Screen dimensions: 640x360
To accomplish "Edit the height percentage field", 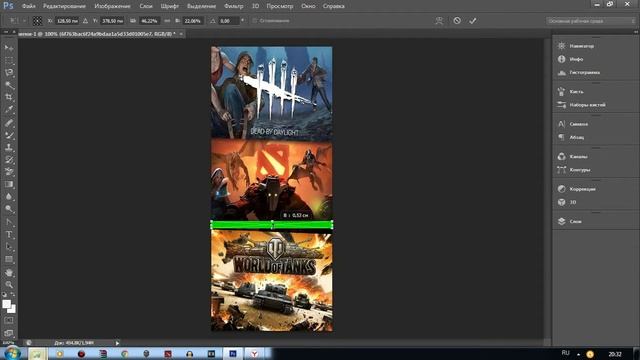I will coord(192,20).
